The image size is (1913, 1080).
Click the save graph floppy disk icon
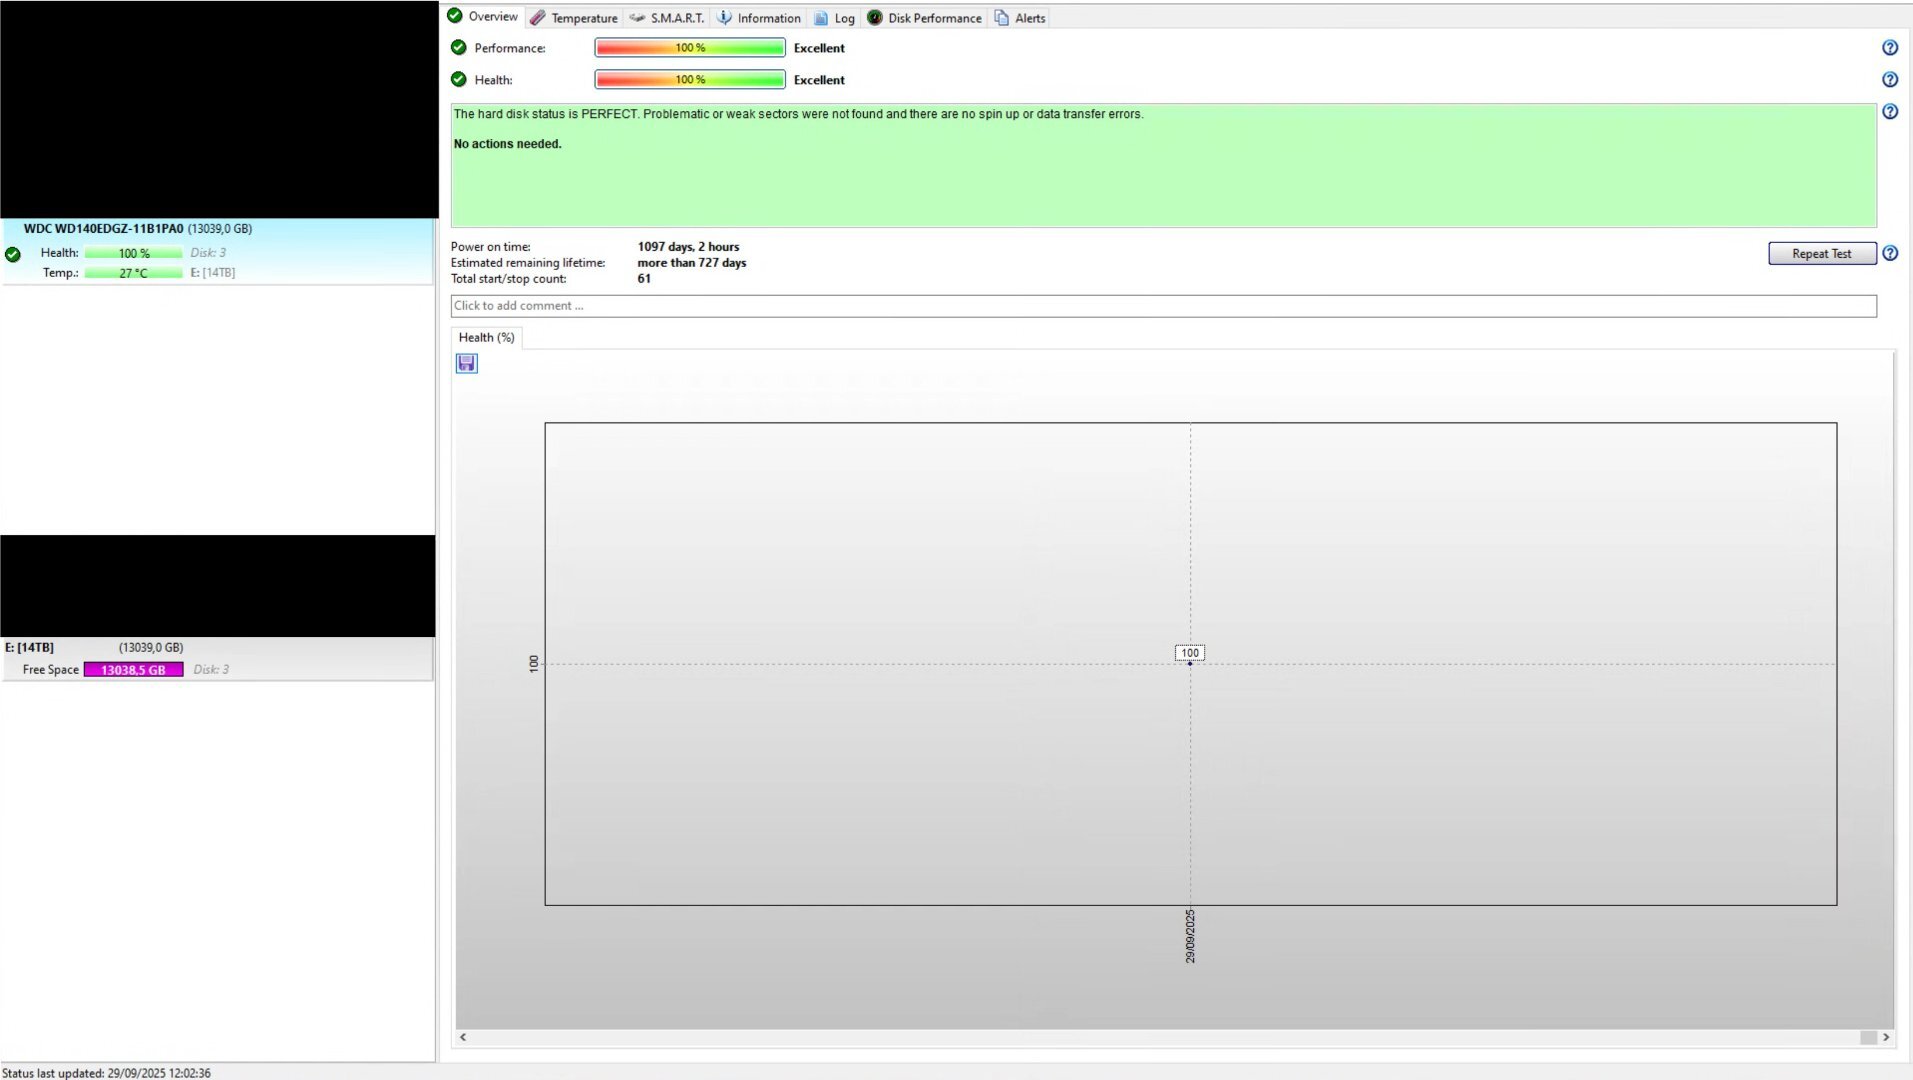(x=466, y=363)
